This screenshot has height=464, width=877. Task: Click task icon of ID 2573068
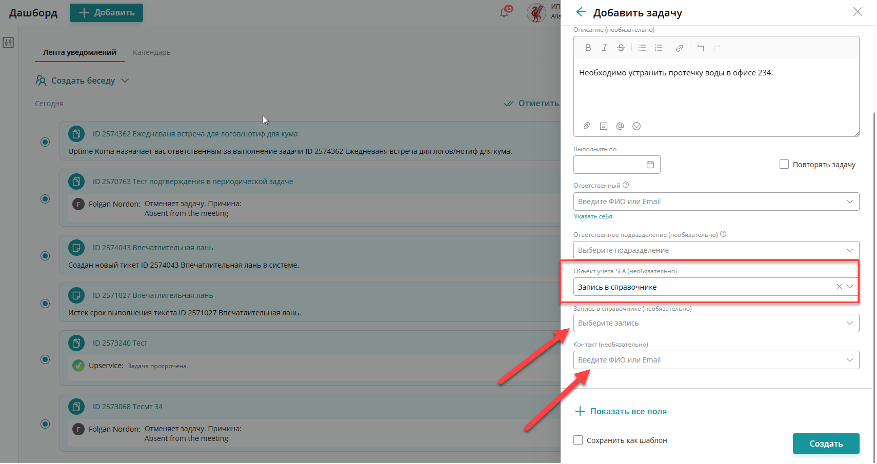(76, 406)
